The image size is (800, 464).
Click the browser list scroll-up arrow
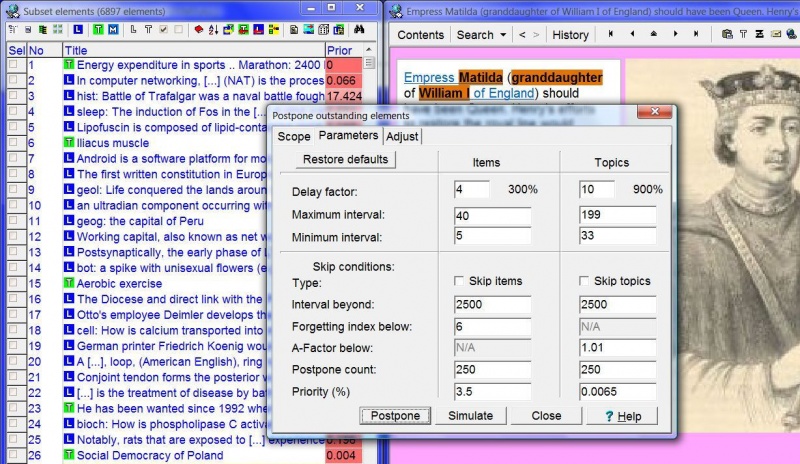tap(368, 50)
